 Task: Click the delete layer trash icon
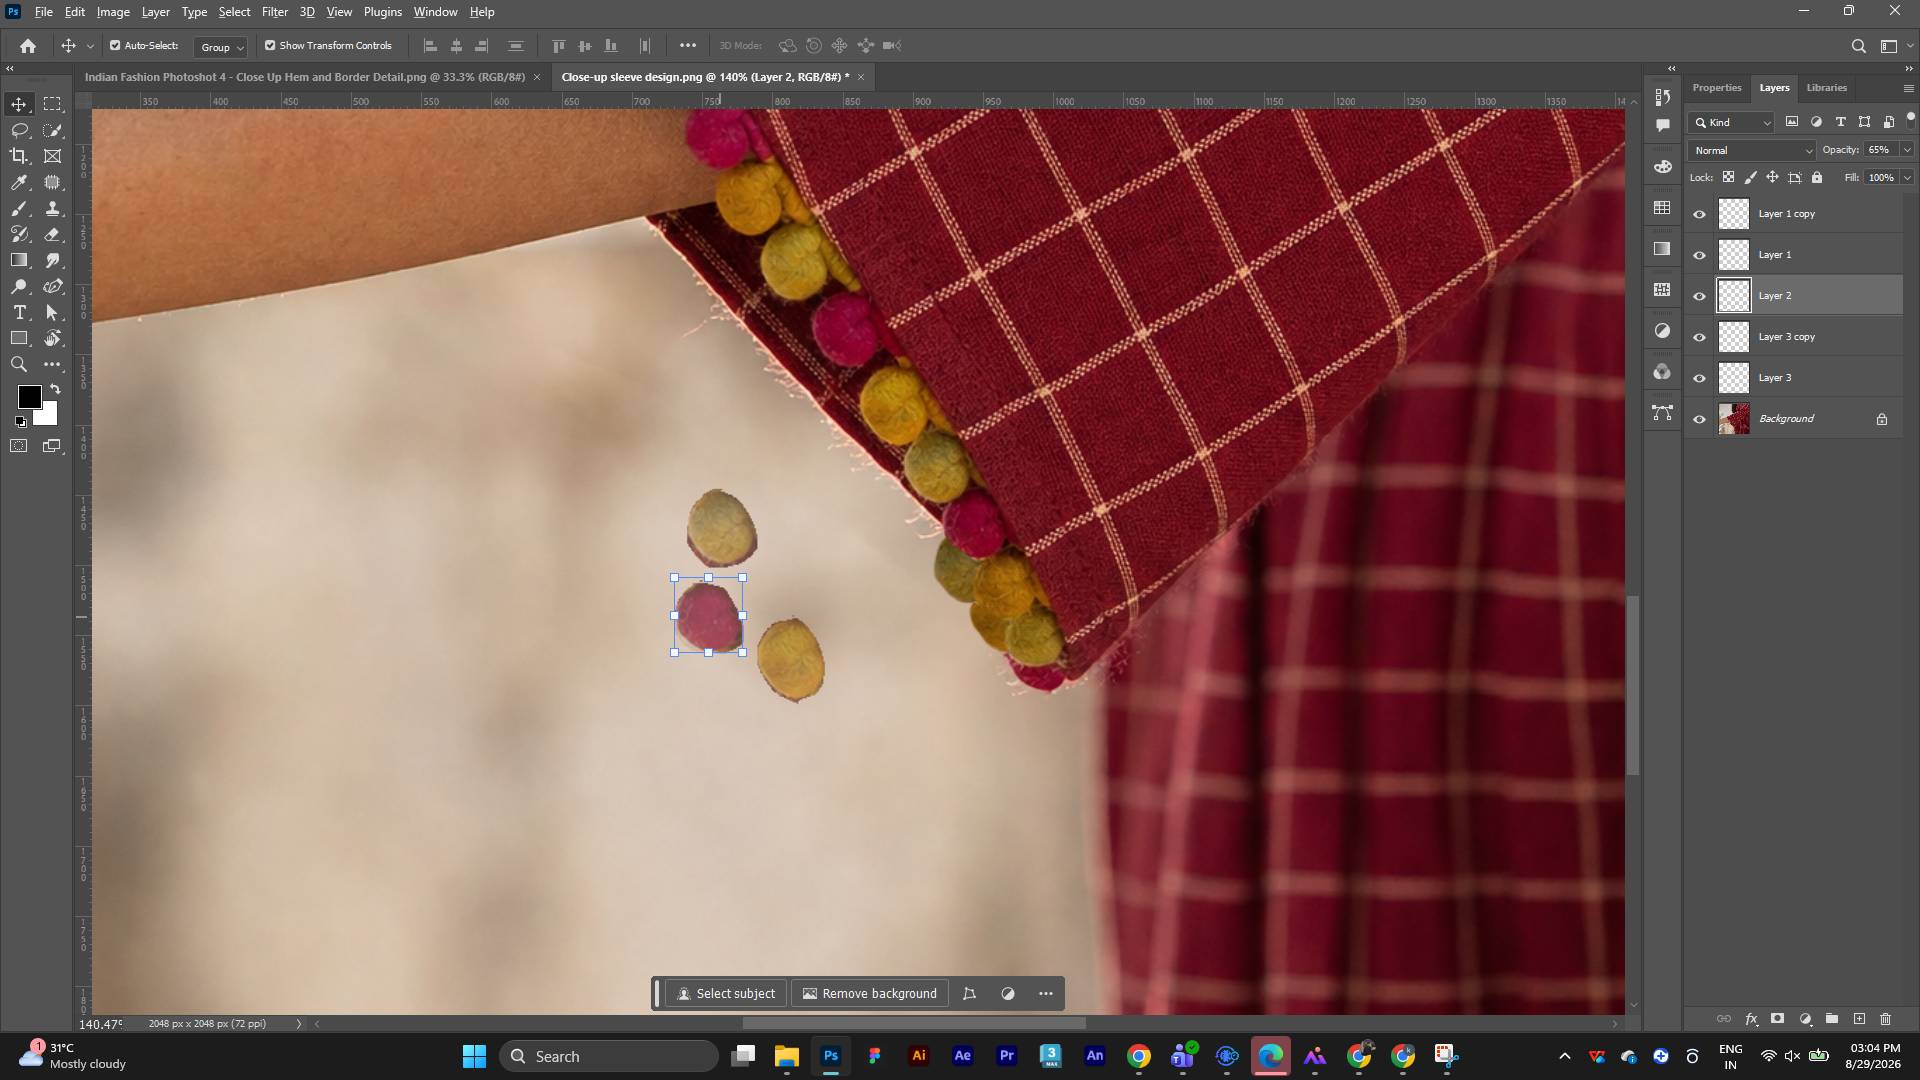1886,1019
